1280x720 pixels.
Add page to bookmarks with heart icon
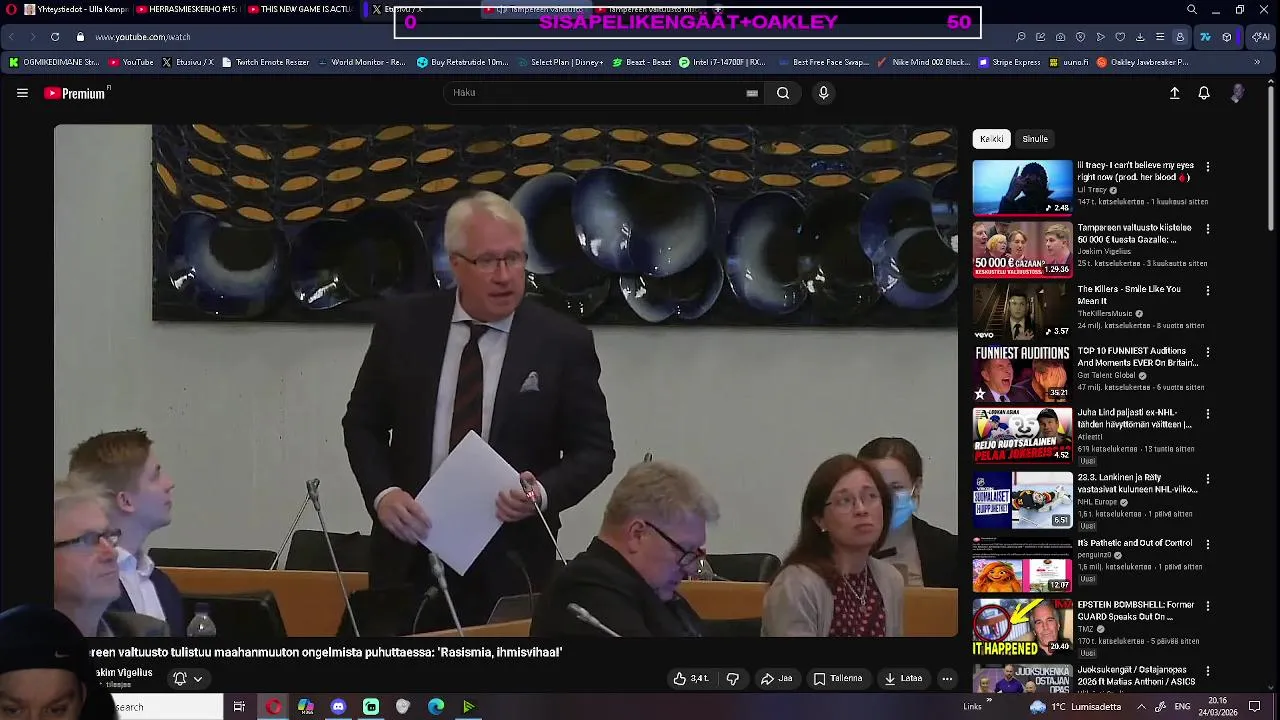[1120, 37]
